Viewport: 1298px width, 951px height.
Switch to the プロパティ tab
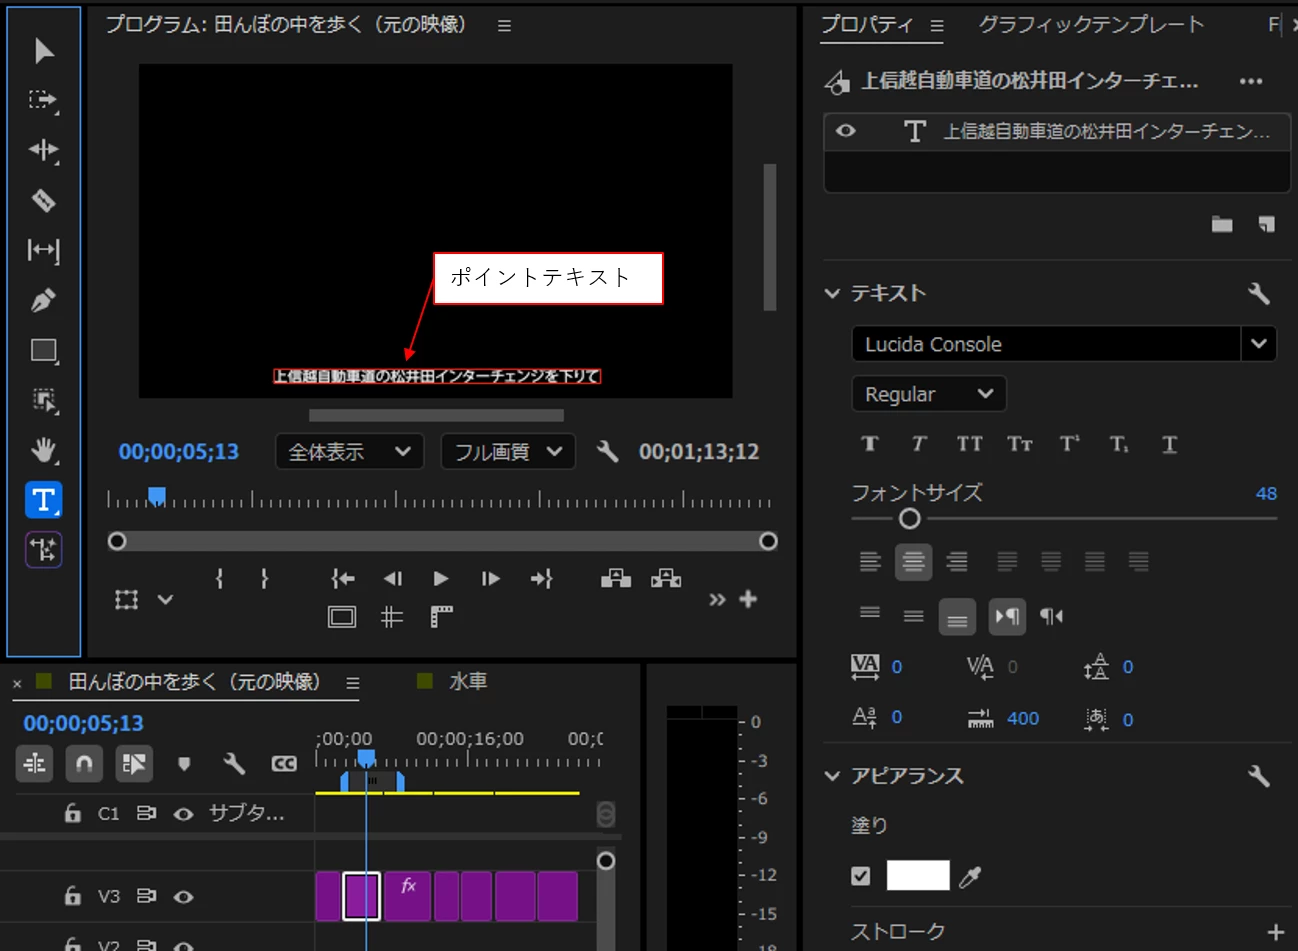pos(867,25)
